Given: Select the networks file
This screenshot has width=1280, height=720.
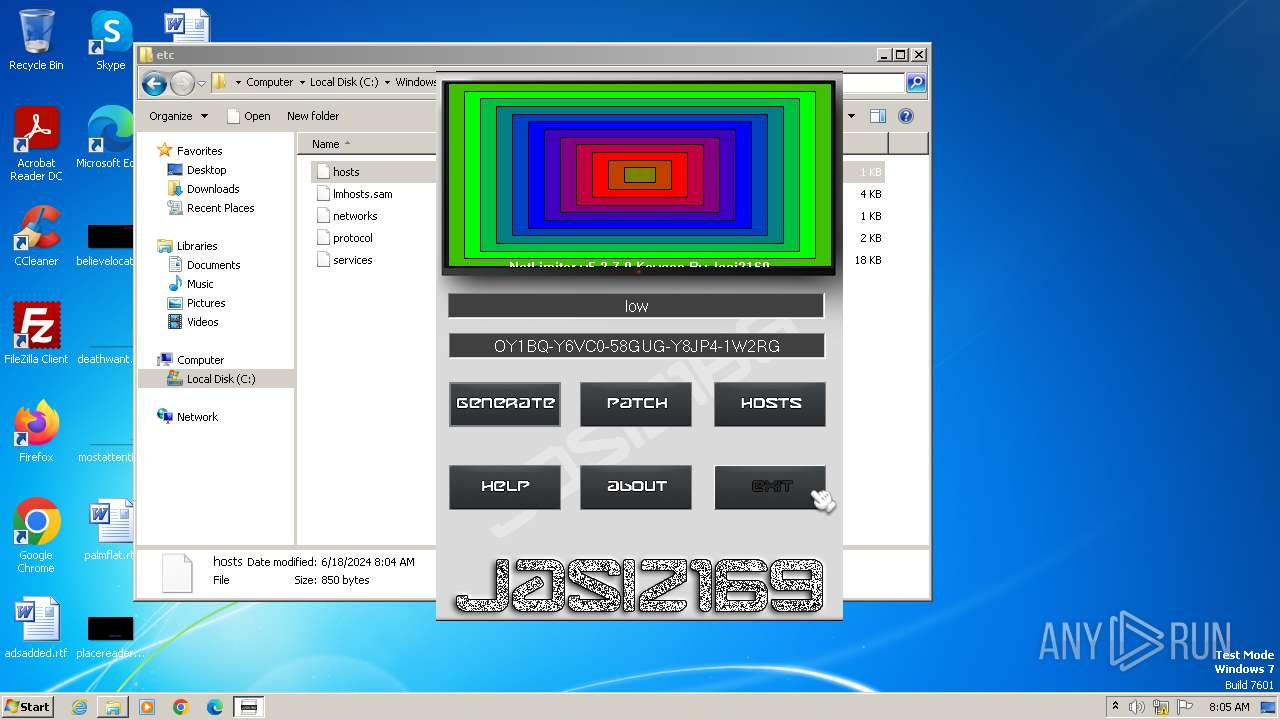Looking at the screenshot, I should (355, 216).
